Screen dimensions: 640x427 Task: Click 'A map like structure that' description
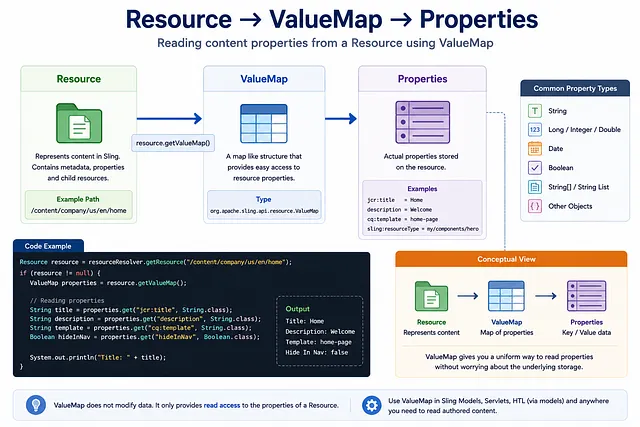264,156
